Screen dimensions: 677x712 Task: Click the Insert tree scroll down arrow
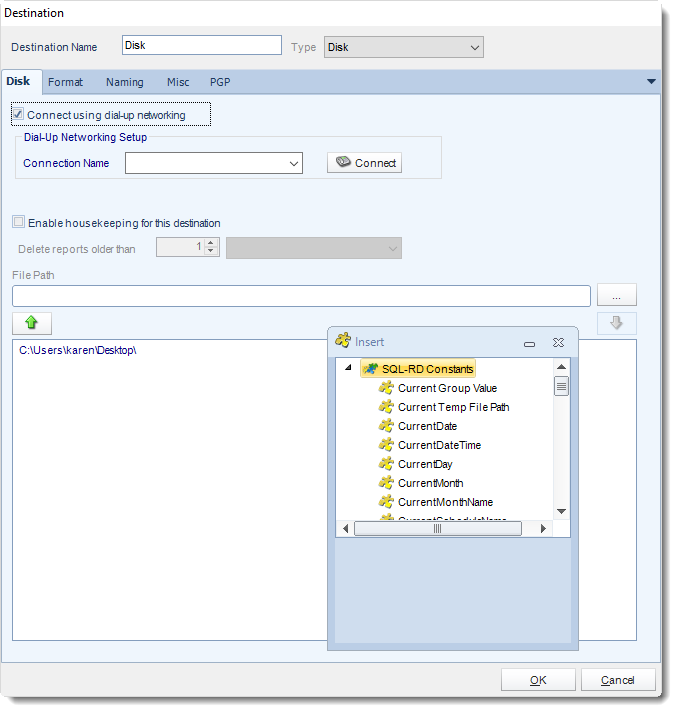[561, 511]
